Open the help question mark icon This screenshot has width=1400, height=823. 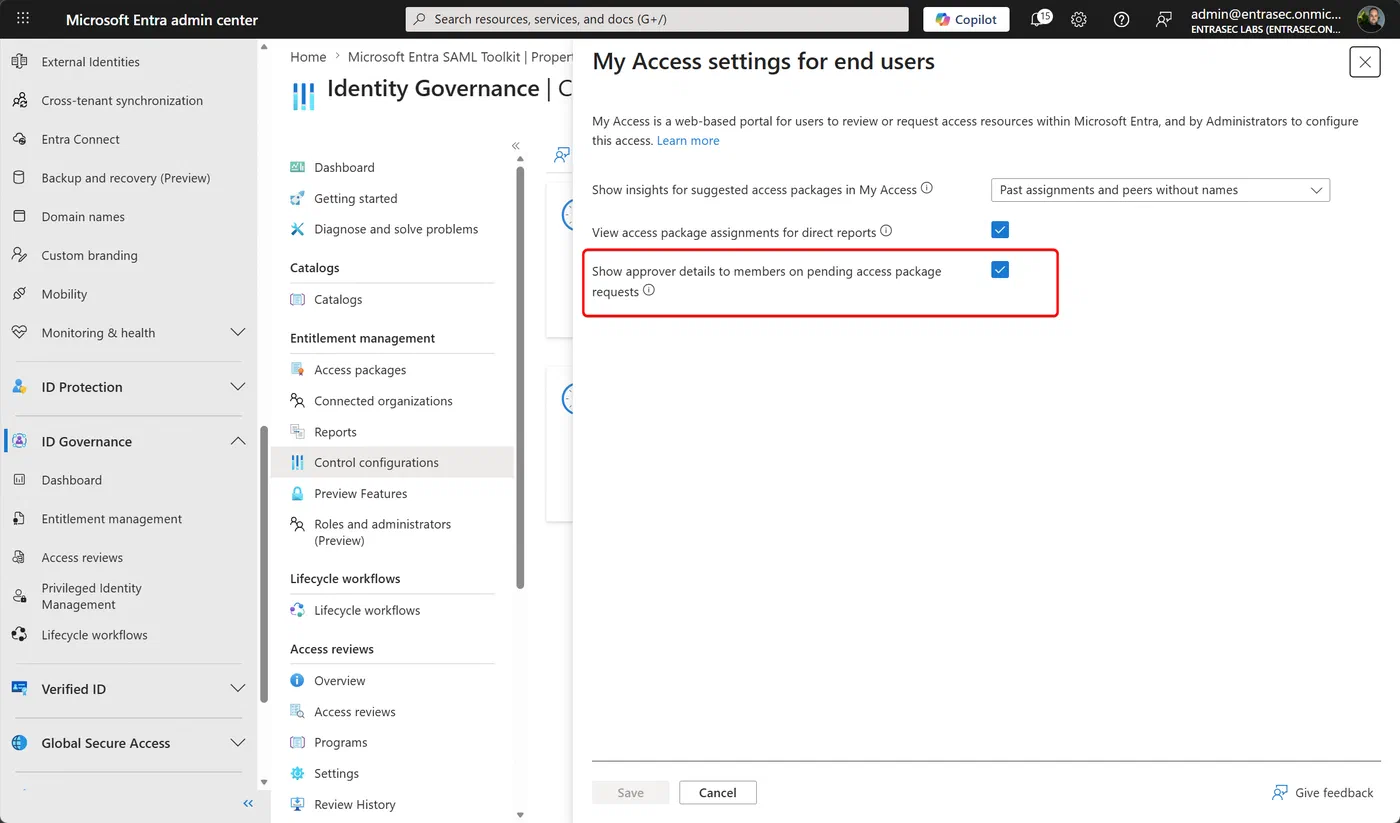(1121, 19)
